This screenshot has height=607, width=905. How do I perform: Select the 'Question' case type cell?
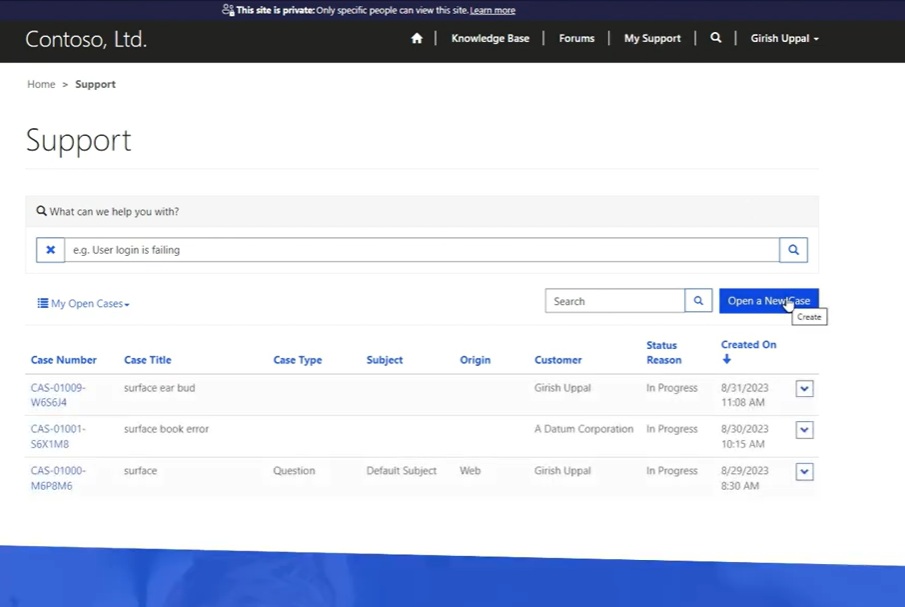coord(294,471)
